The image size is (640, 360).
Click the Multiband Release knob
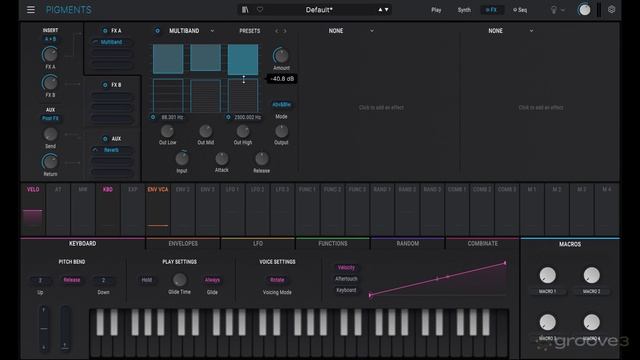point(262,159)
